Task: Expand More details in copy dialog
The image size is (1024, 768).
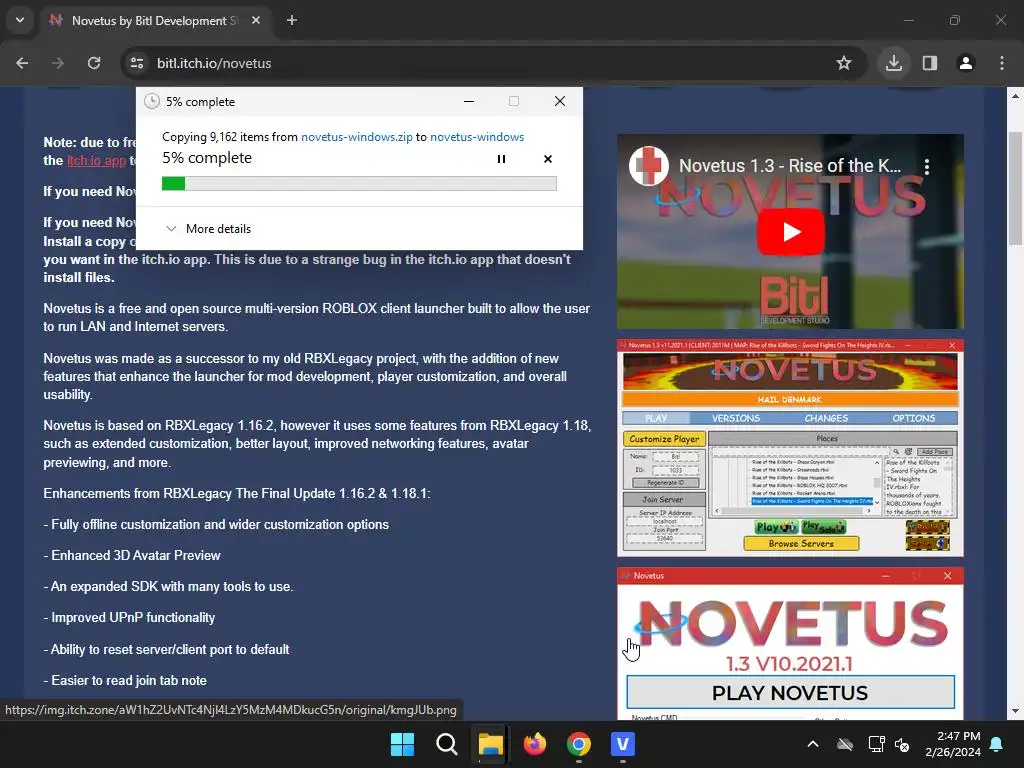Action: pyautogui.click(x=208, y=229)
